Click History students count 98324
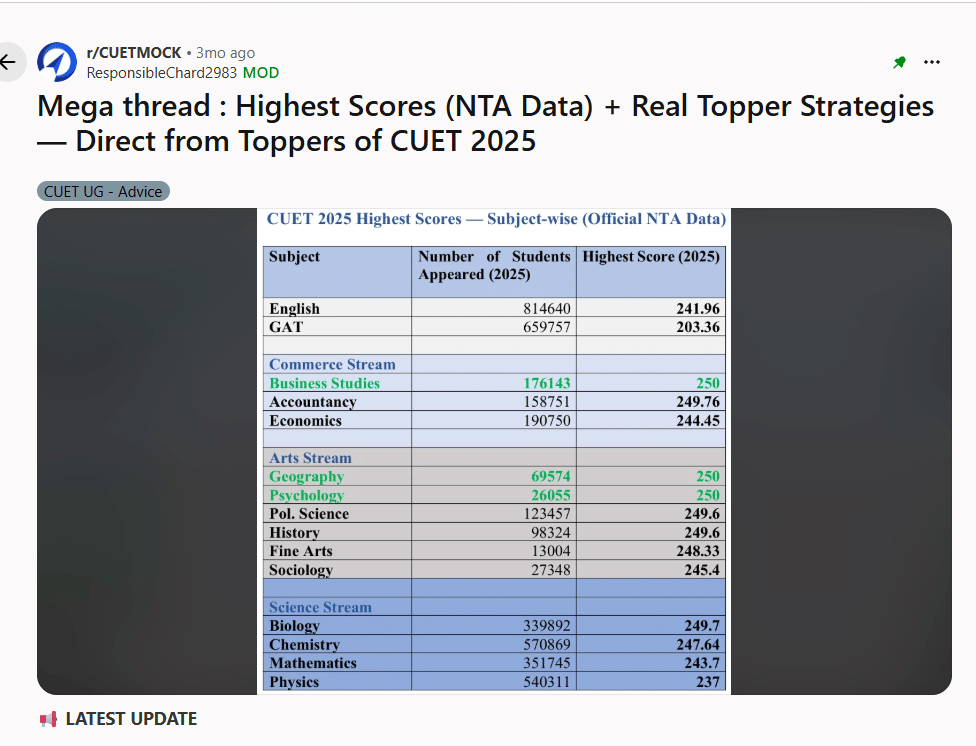The height and width of the screenshot is (746, 976). click(x=550, y=532)
